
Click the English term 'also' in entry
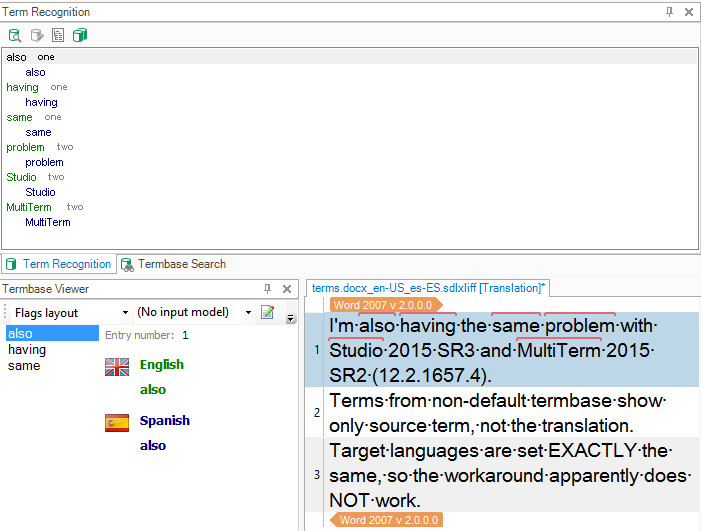point(153,390)
